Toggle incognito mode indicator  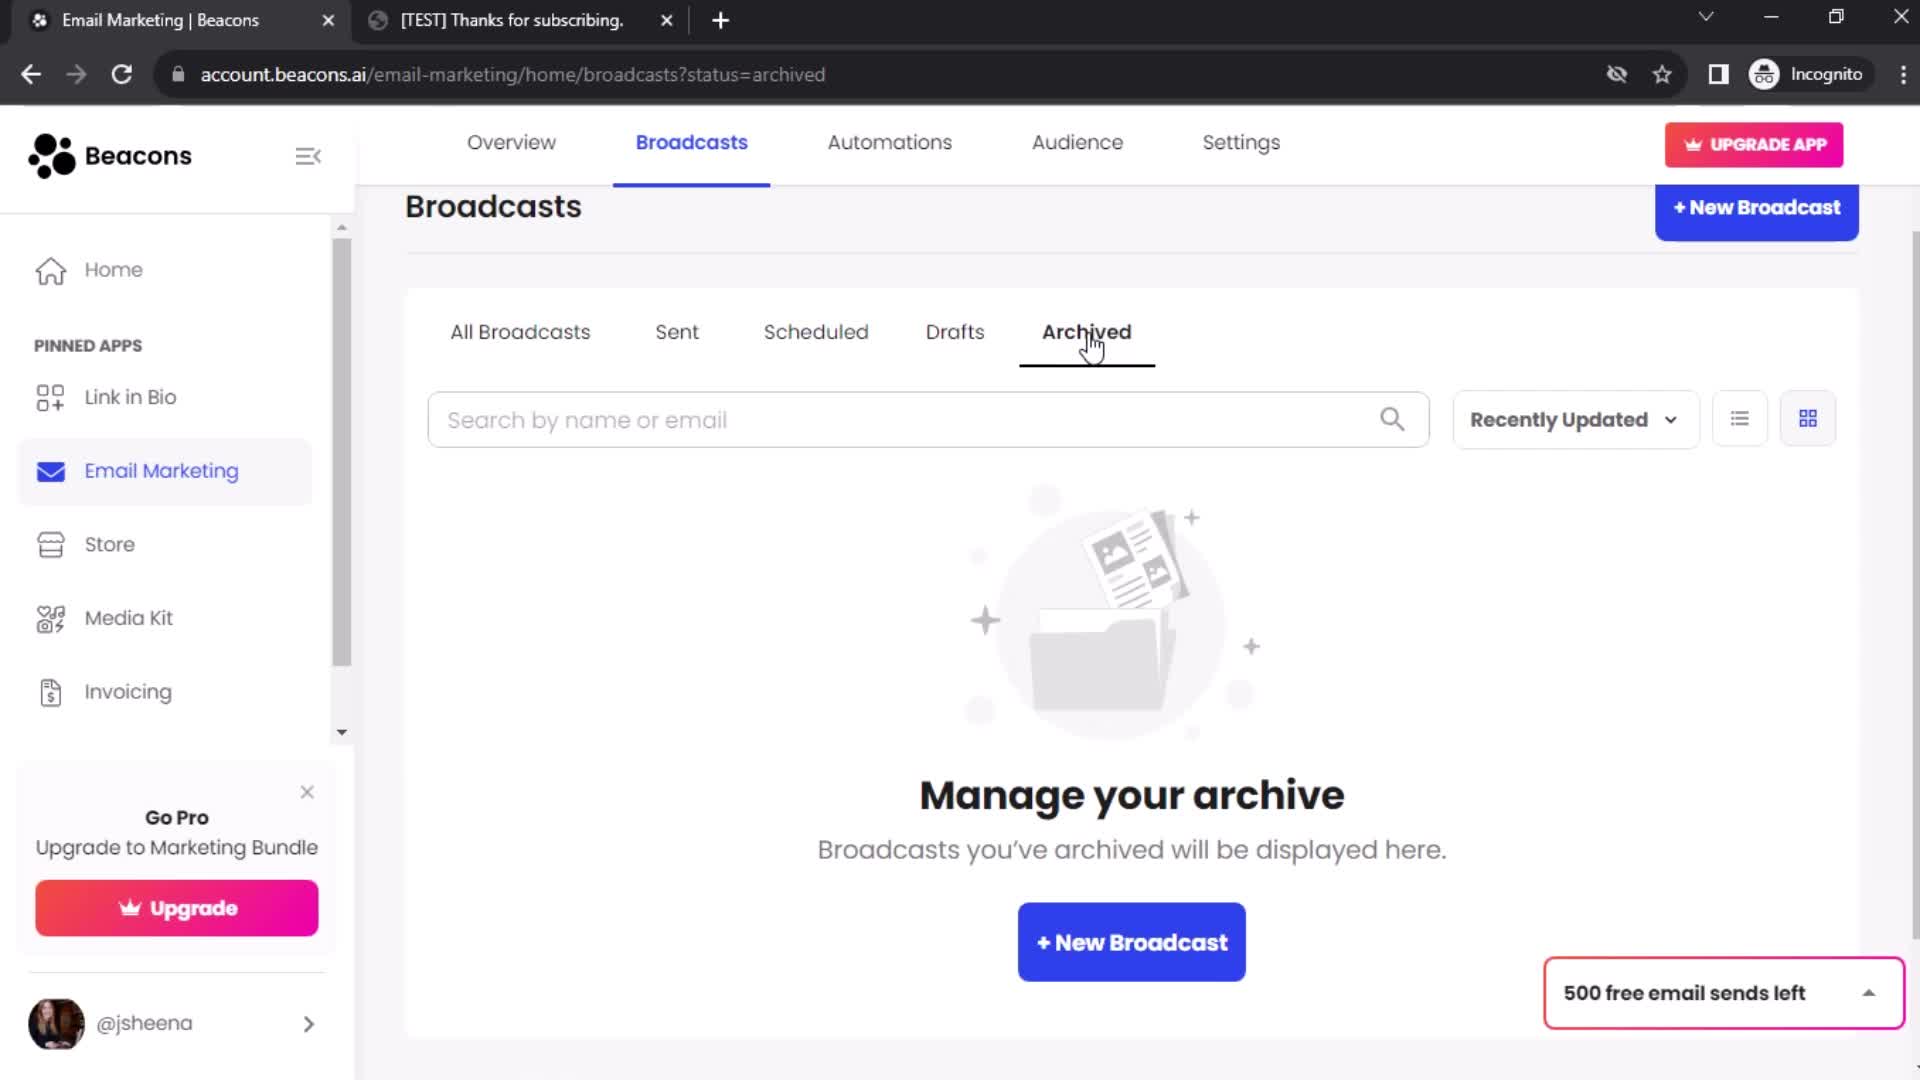[x=1812, y=74]
